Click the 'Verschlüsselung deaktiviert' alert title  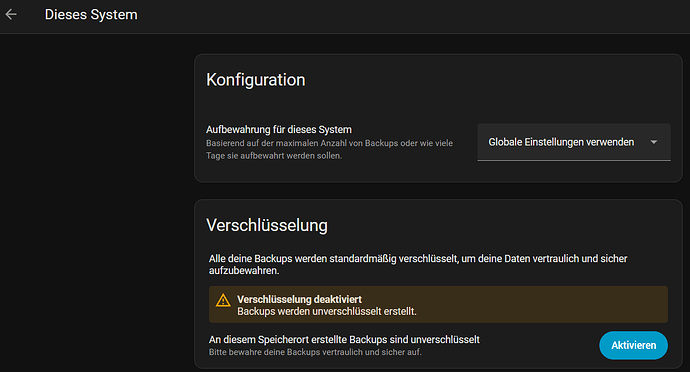(x=299, y=299)
